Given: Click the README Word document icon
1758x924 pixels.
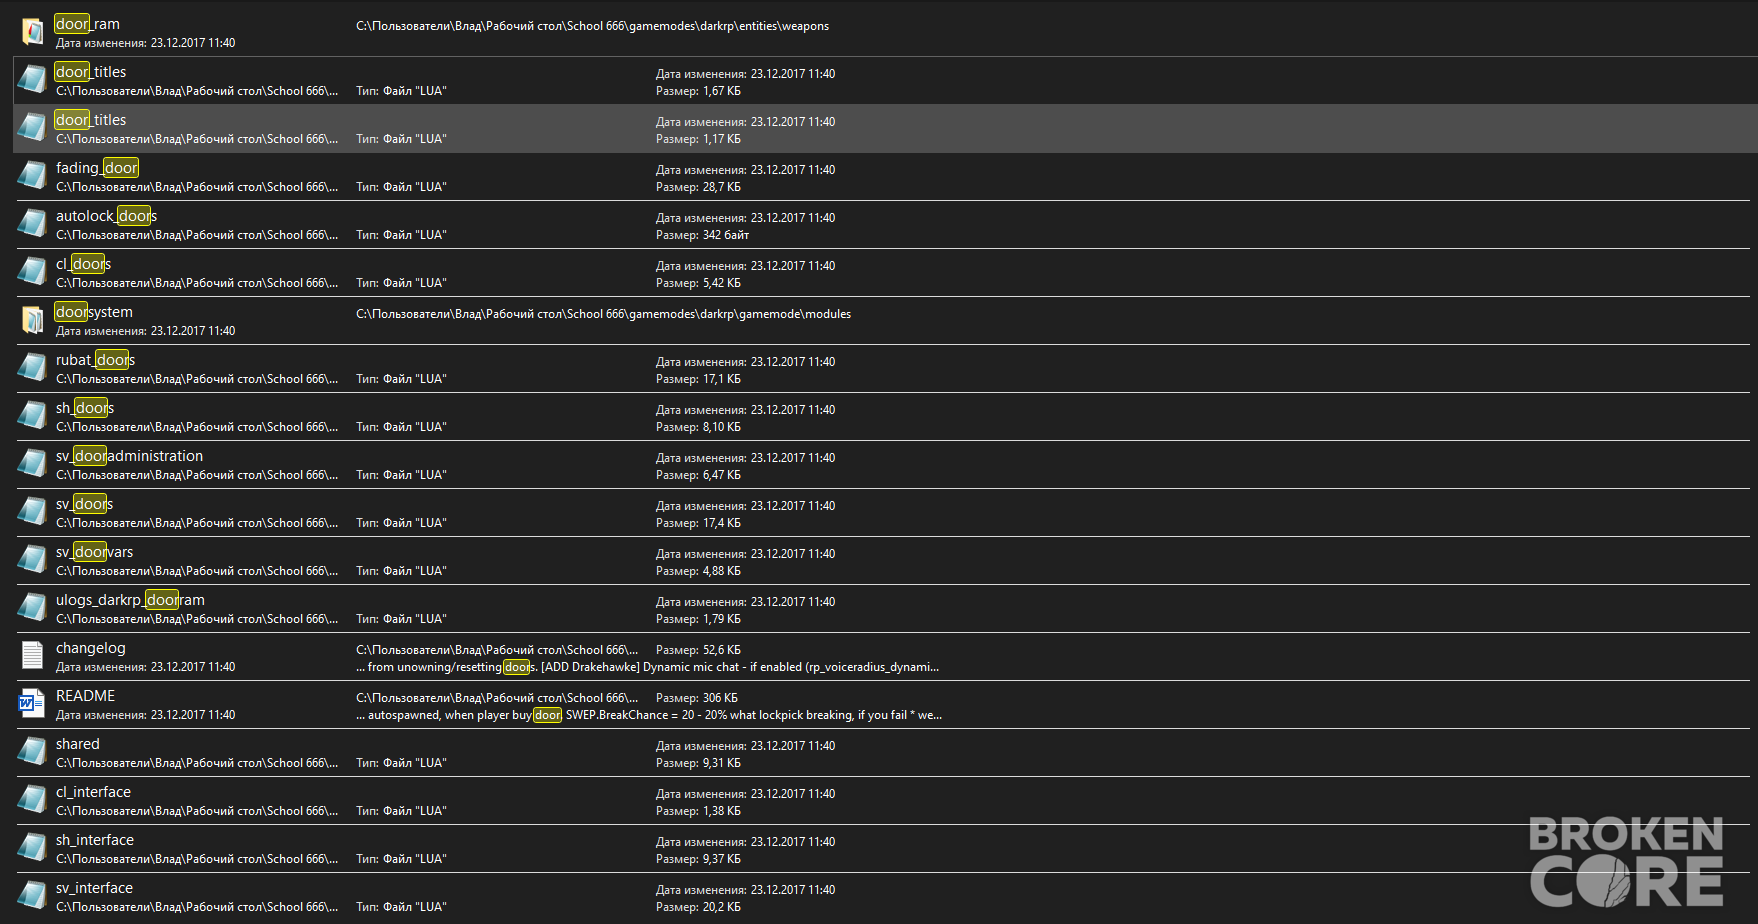Looking at the screenshot, I should 32,704.
